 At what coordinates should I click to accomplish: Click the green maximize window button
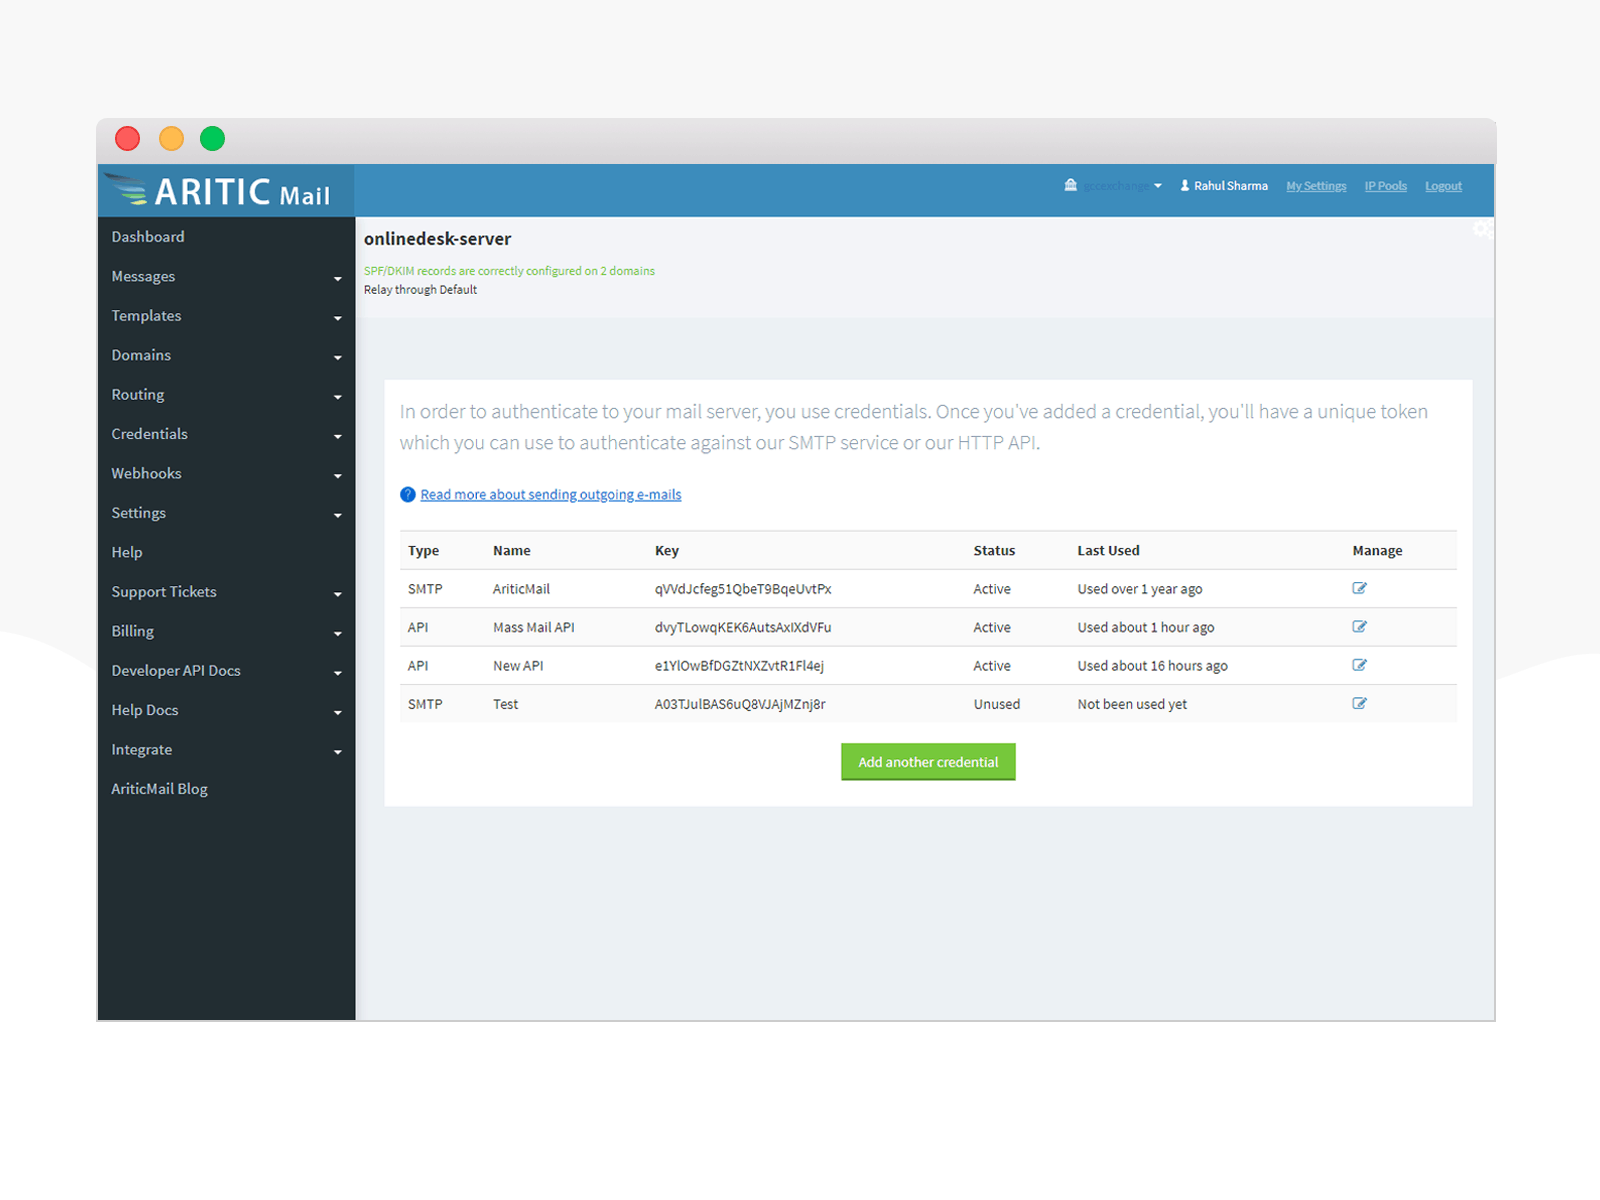click(212, 138)
